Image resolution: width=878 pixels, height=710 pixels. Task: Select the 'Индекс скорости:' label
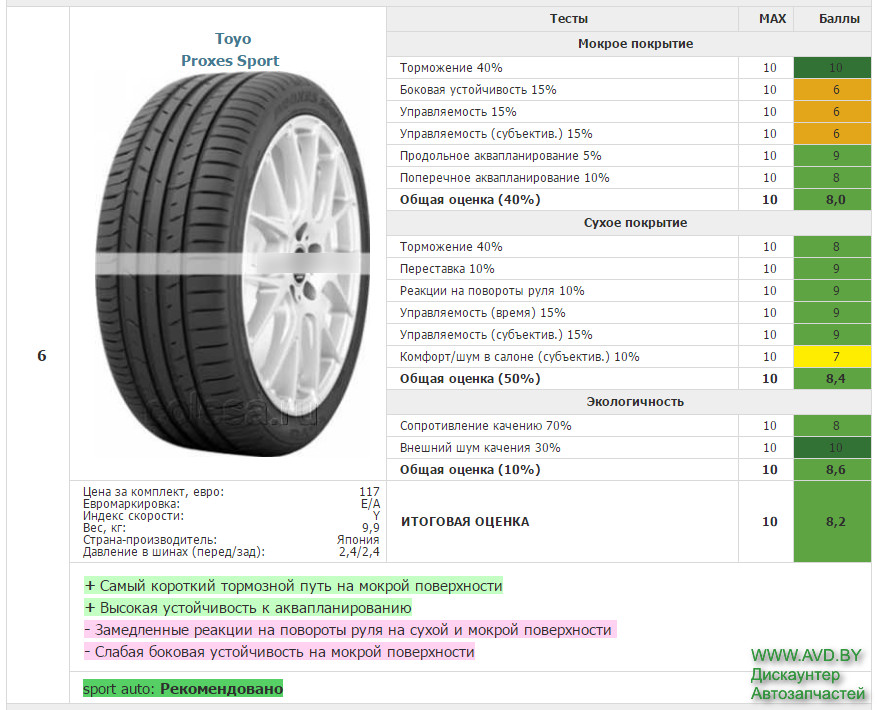pos(133,516)
